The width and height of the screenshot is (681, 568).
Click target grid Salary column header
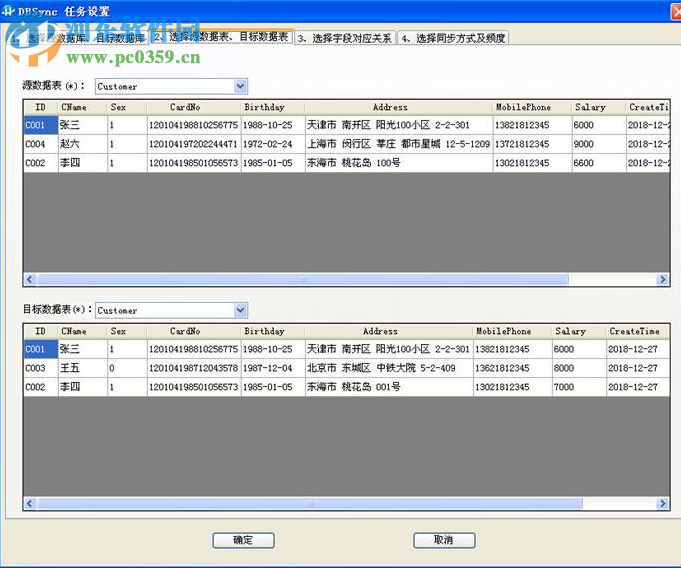click(579, 331)
